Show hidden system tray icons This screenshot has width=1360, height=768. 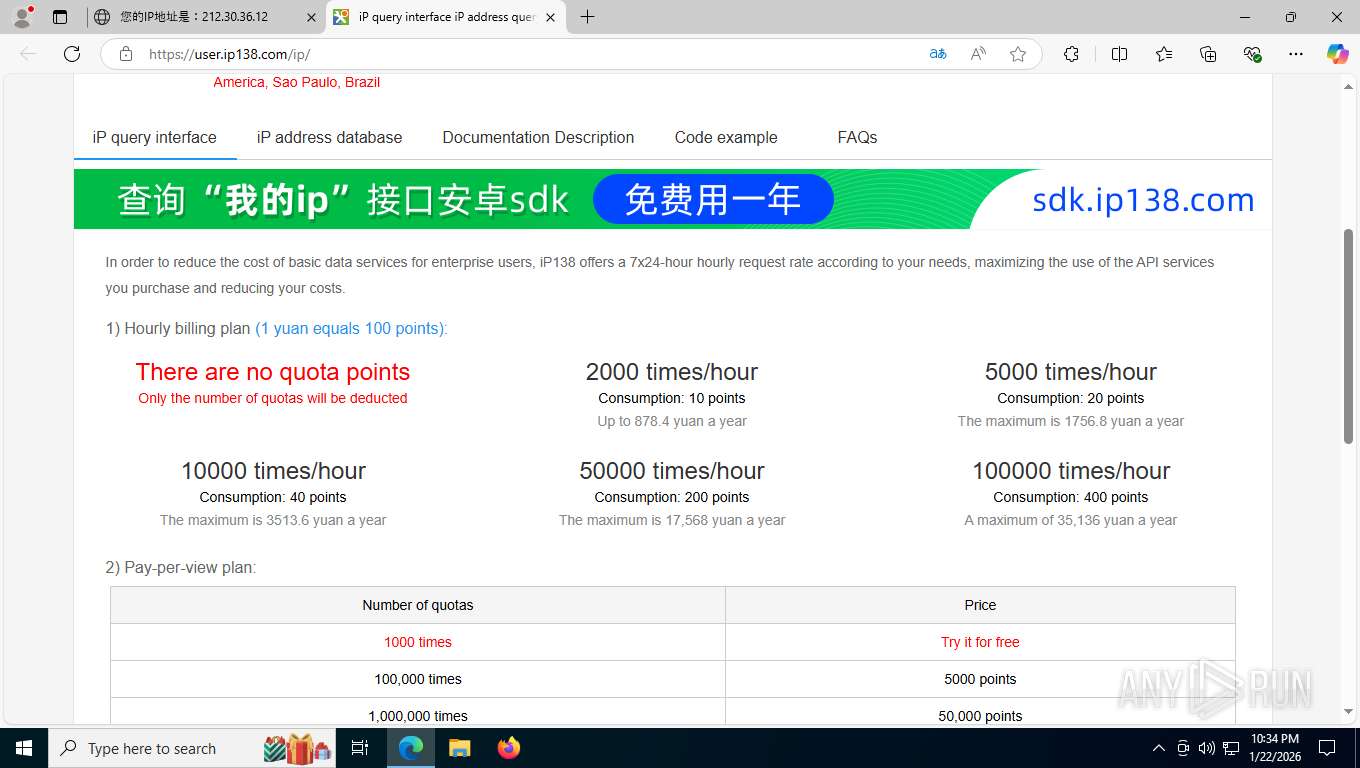(x=1158, y=748)
